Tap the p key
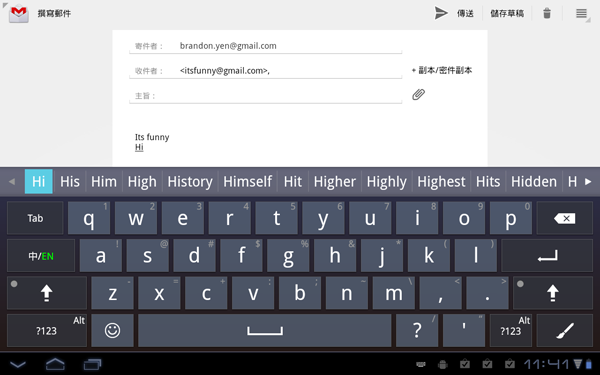Image resolution: width=600 pixels, height=375 pixels. (x=510, y=218)
